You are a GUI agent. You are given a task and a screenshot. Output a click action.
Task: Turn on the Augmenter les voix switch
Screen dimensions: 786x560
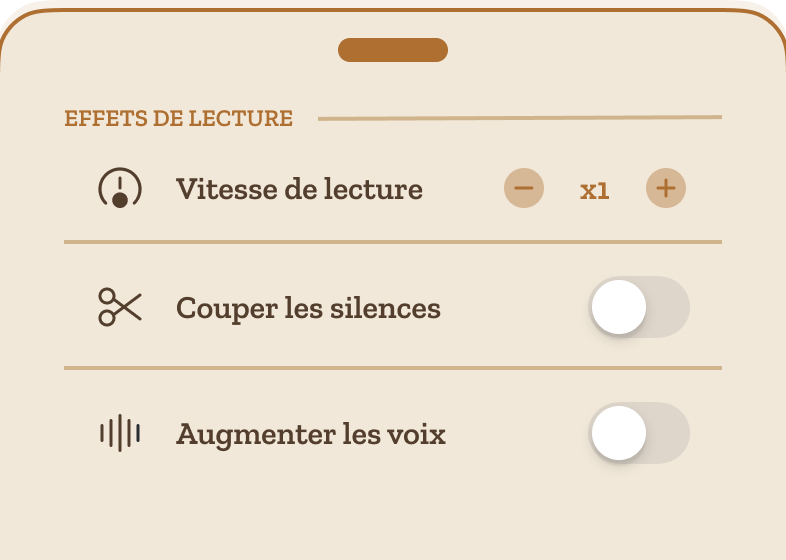(x=639, y=433)
